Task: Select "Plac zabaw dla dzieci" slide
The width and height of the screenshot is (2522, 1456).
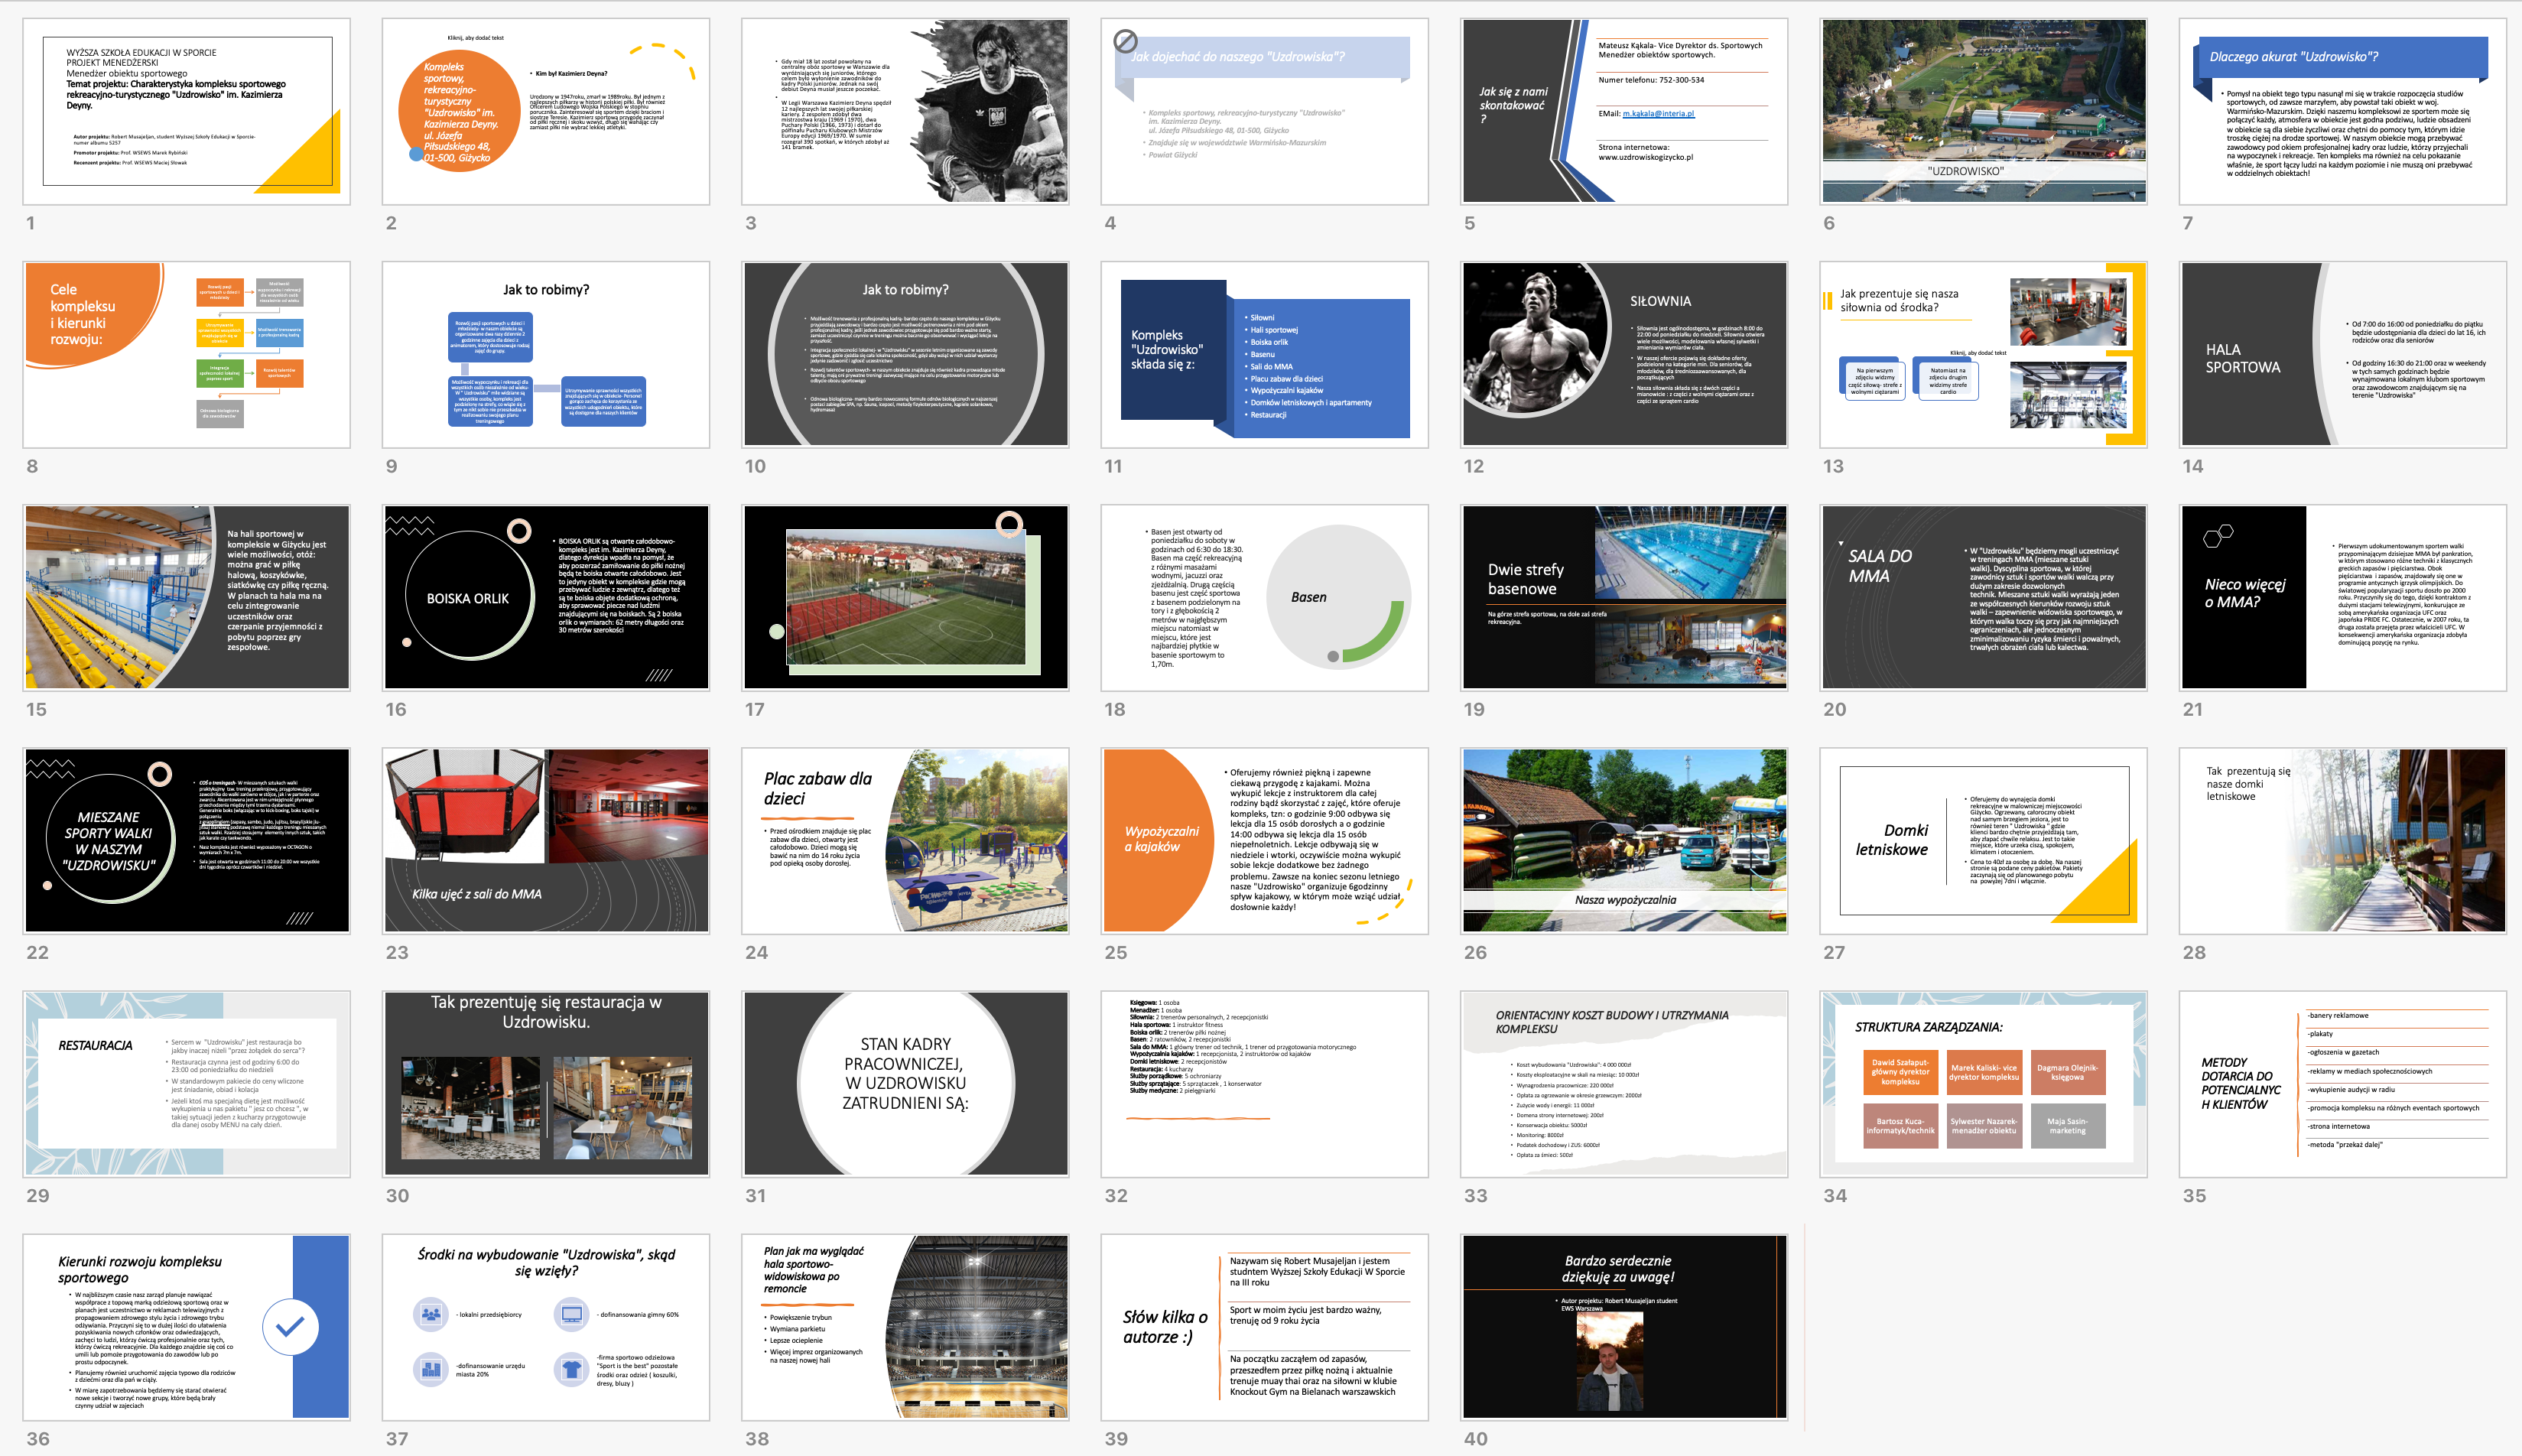Action: click(905, 840)
